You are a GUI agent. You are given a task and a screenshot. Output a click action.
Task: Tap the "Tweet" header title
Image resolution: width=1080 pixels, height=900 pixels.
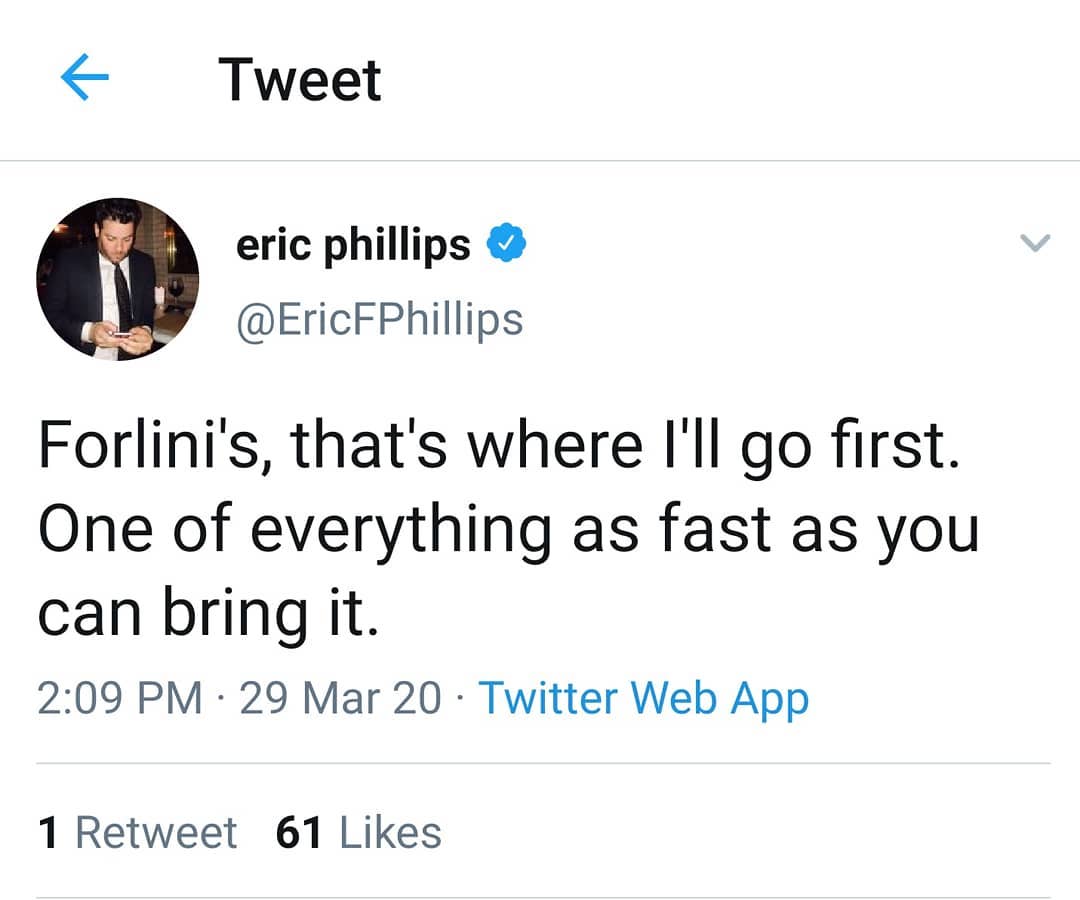[x=300, y=80]
